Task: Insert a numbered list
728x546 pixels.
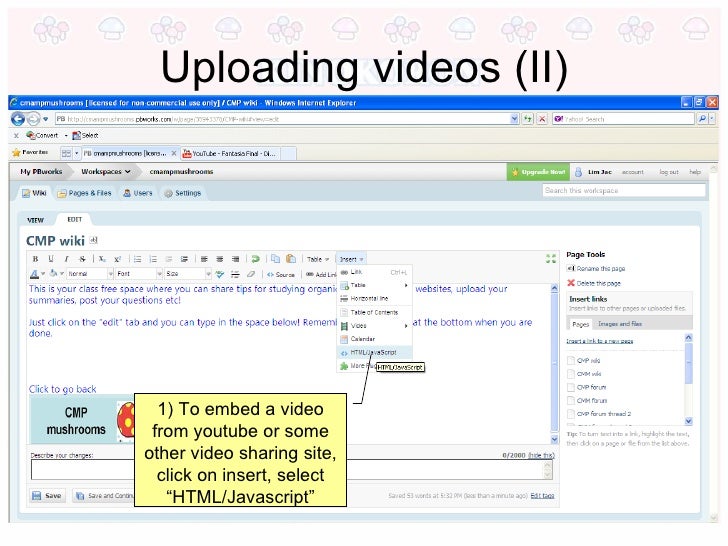Action: [153, 259]
